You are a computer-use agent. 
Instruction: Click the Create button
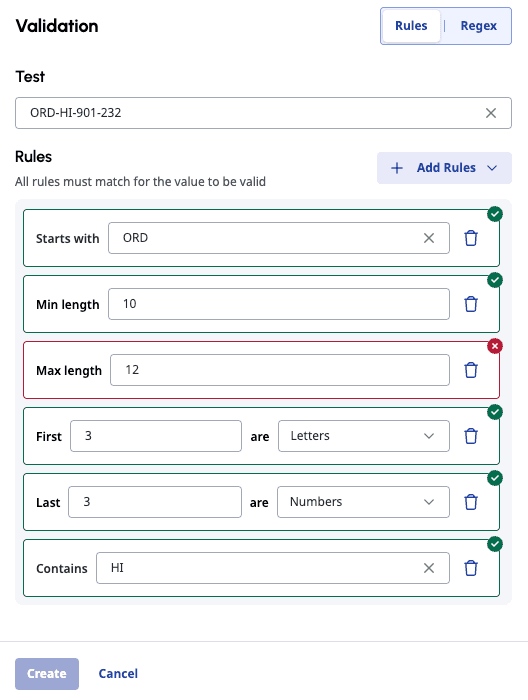[x=47, y=674]
